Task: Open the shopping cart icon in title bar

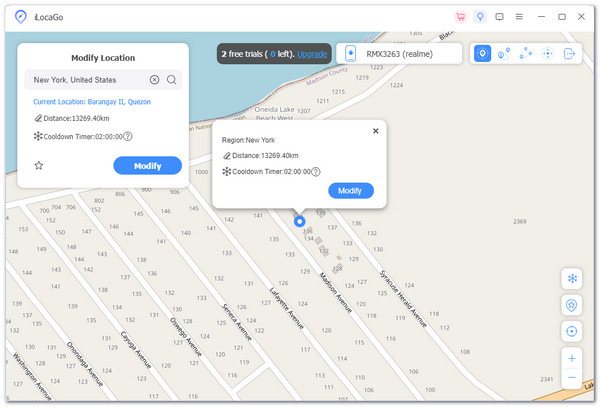Action: 461,17
